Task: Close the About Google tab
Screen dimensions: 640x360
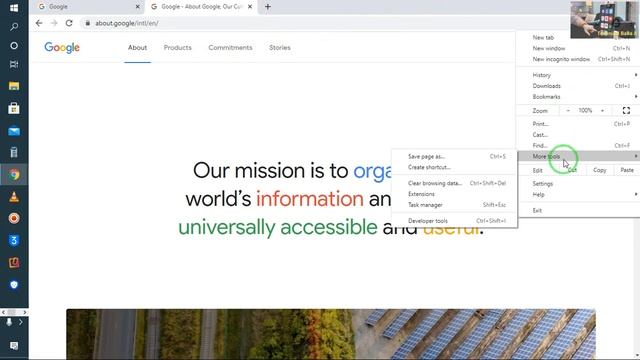Action: tap(250, 7)
